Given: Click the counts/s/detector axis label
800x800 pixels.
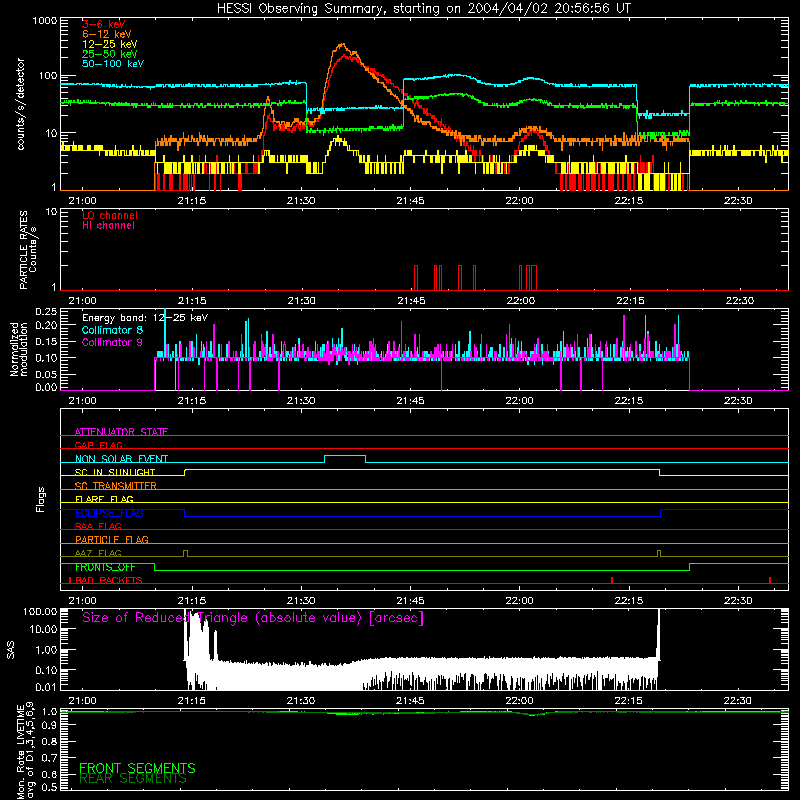Looking at the screenshot, I should click(x=20, y=104).
